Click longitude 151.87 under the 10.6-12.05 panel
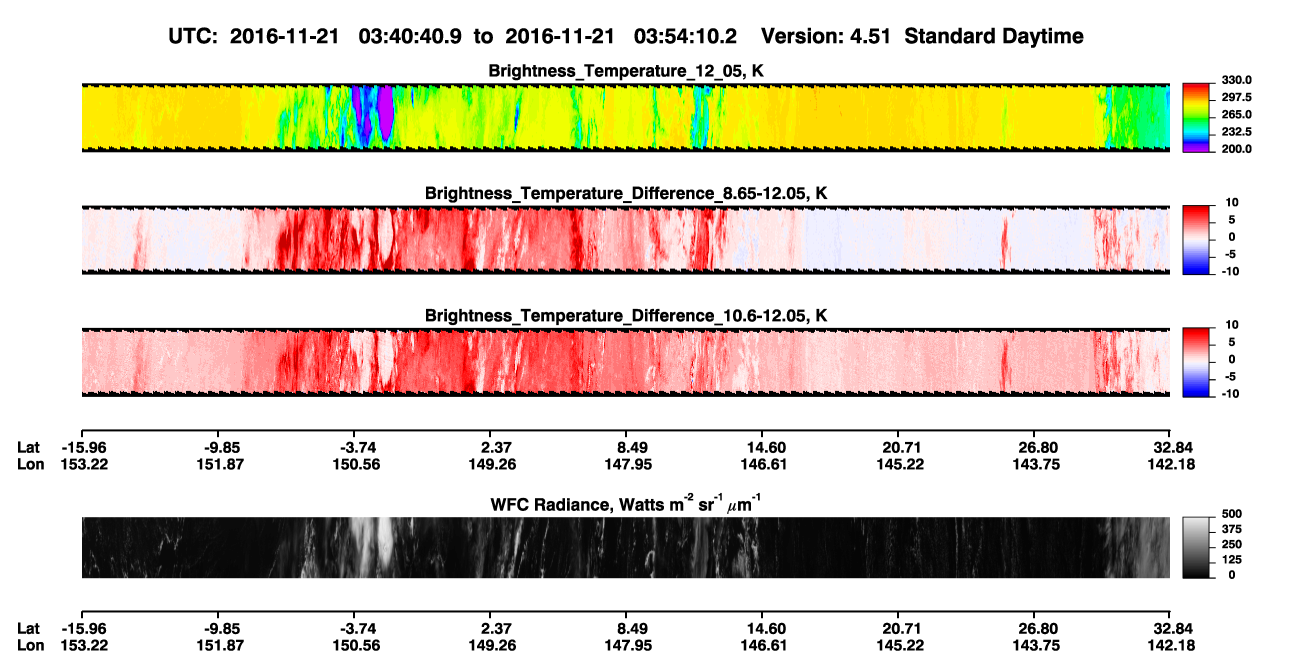Screen dimensions: 1300x667 (220, 464)
